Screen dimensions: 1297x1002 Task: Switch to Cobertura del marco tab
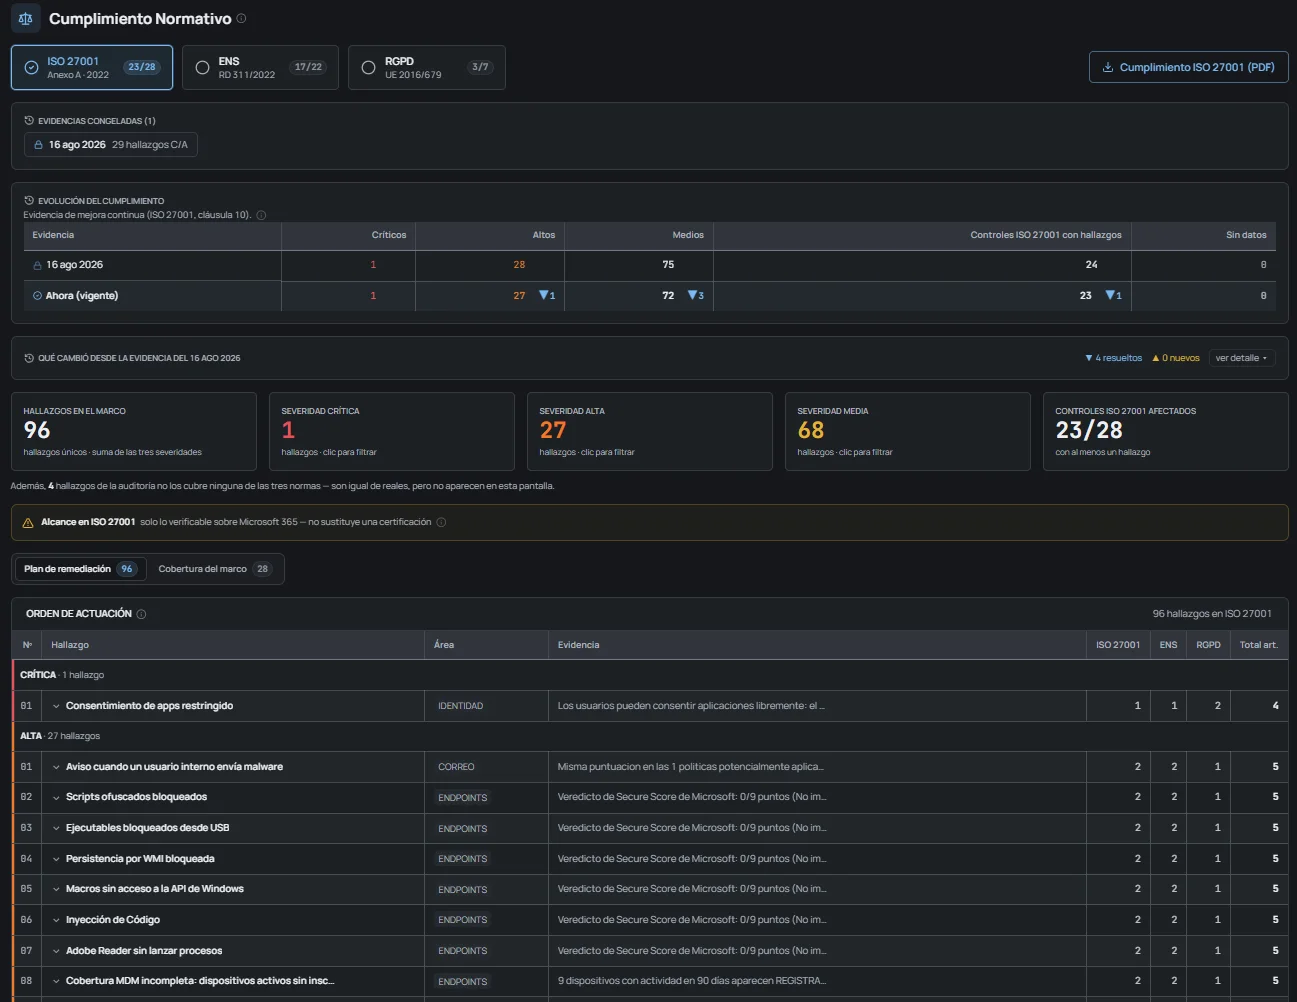[x=214, y=569]
